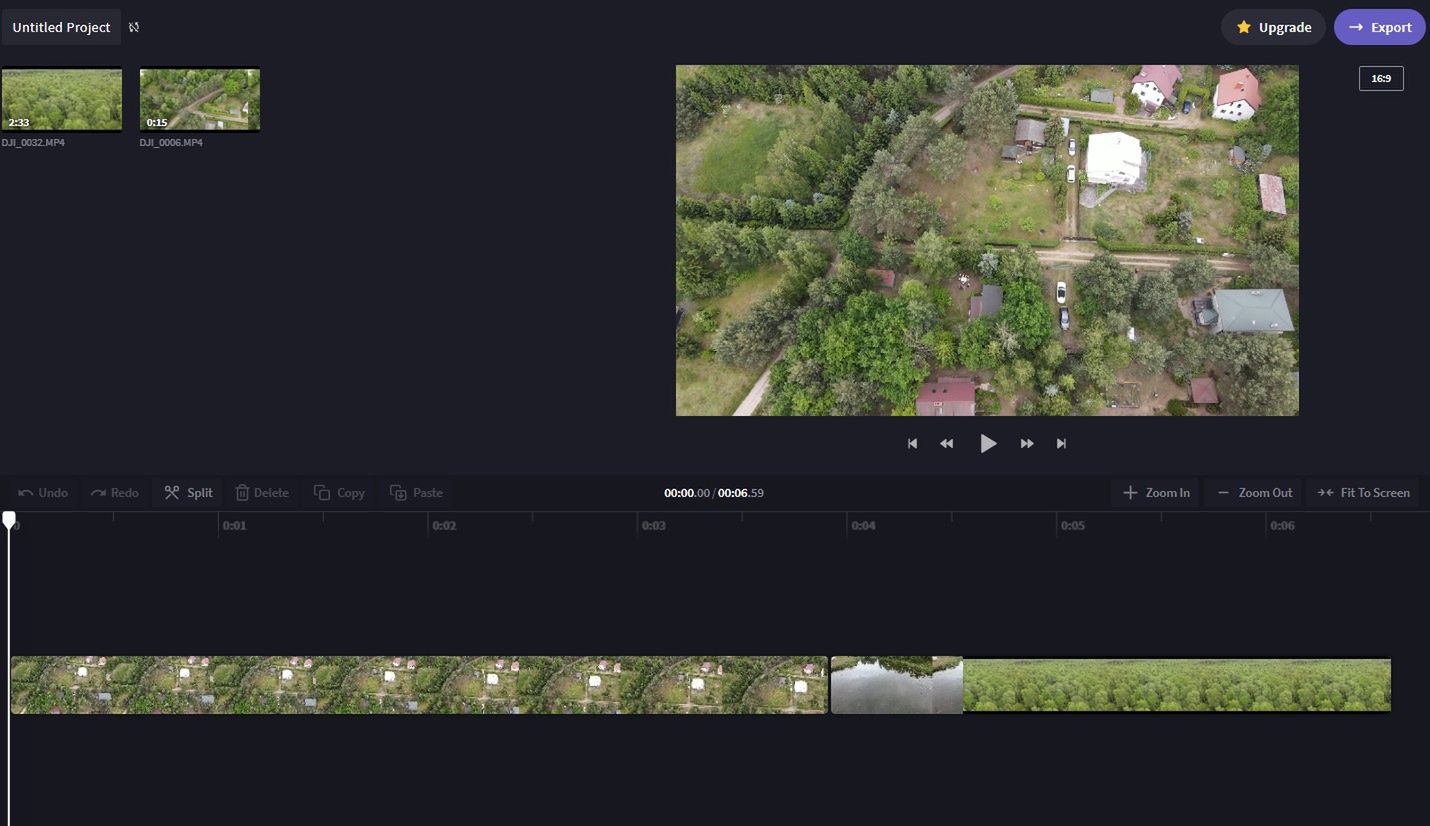Skip to the end of the video
This screenshot has height=826, width=1430.
coord(1062,443)
